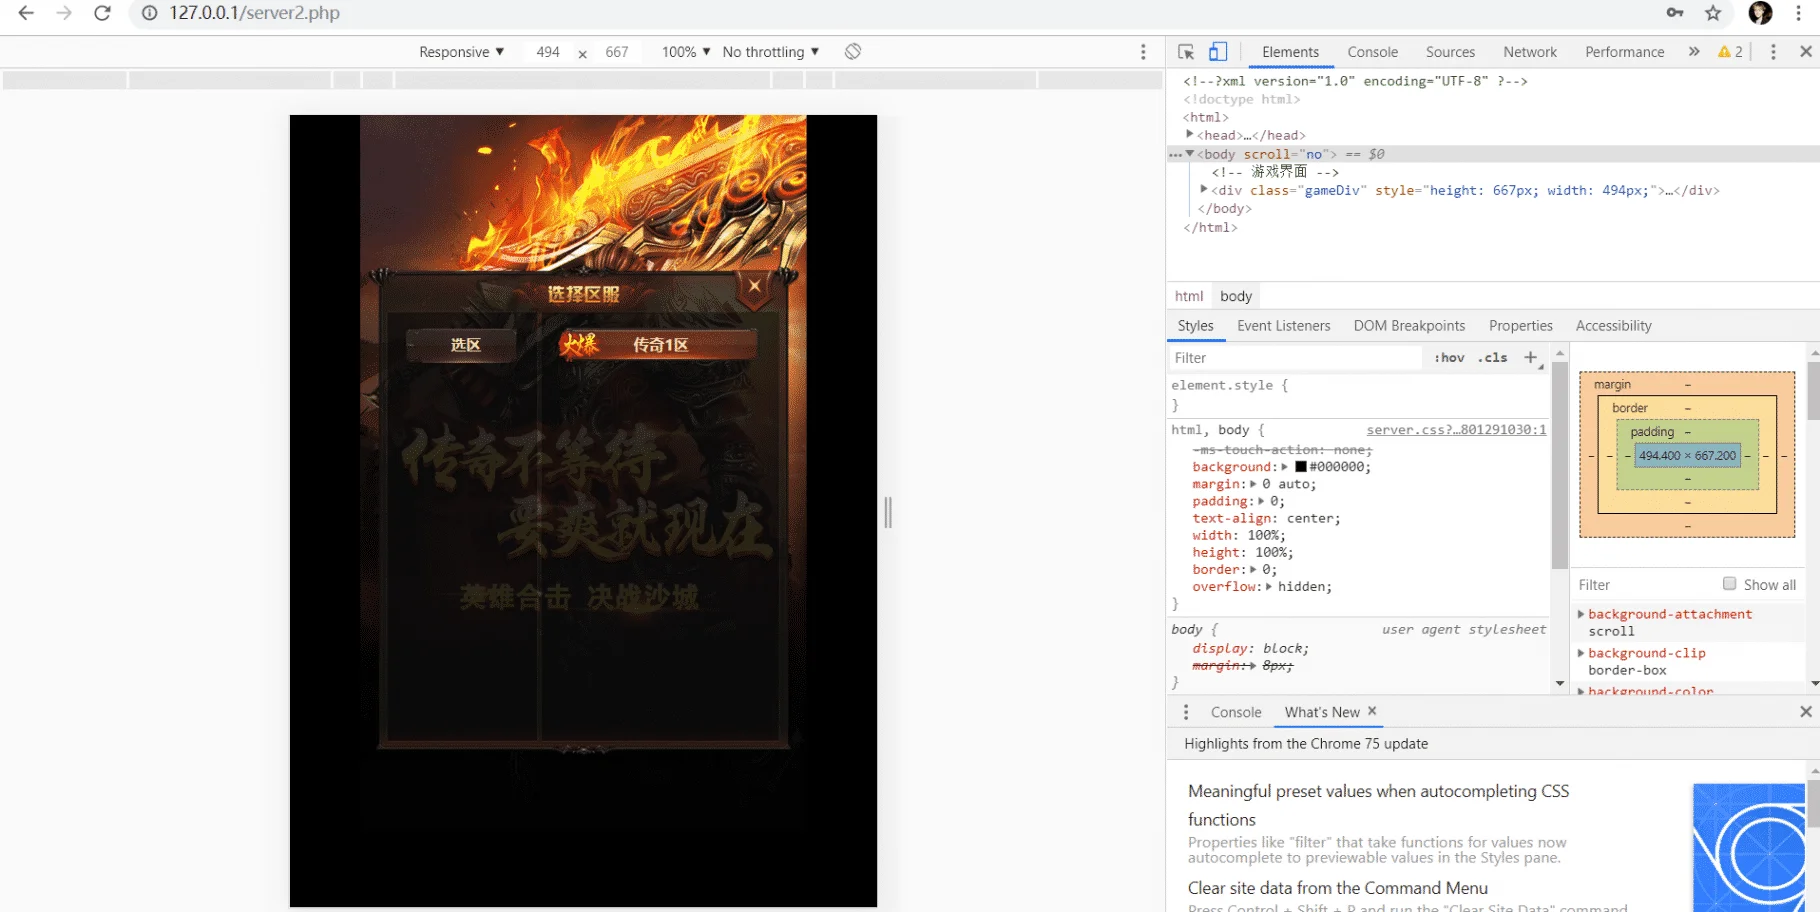Click the computed properties Filter field

click(1645, 585)
